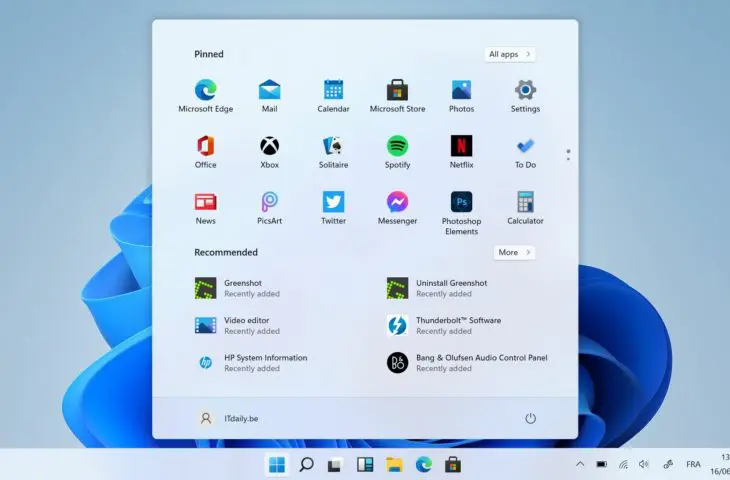Viewport: 730px width, 480px height.
Task: Expand hidden system tray icons
Action: pos(580,464)
